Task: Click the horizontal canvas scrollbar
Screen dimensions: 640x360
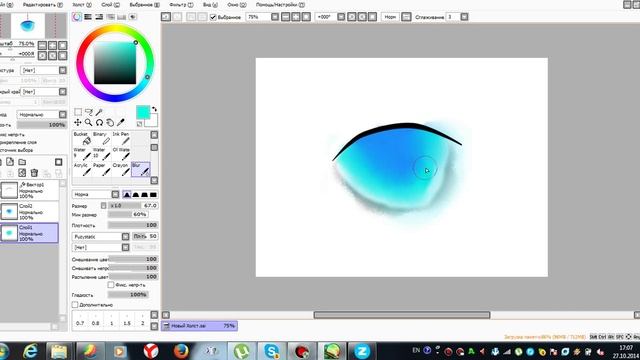Action: [x=402, y=315]
